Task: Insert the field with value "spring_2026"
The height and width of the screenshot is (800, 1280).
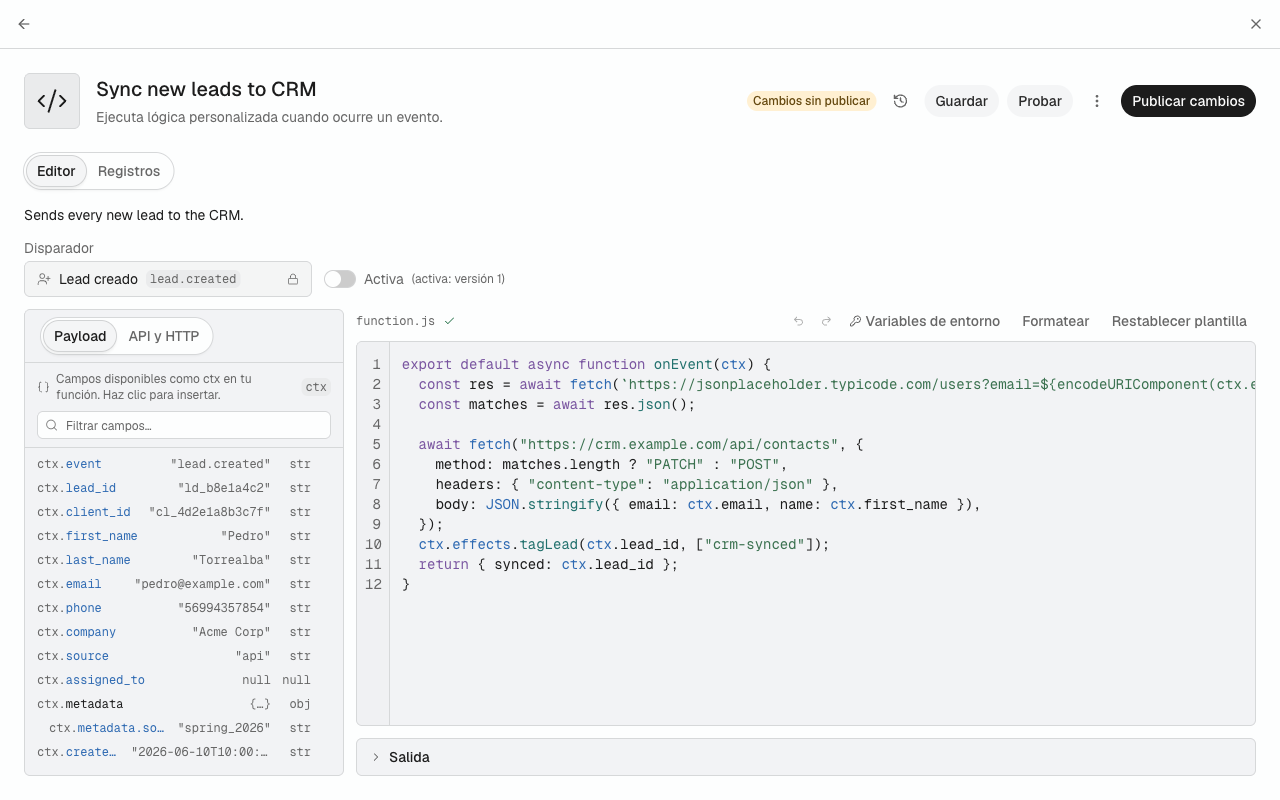Action: click(x=184, y=728)
